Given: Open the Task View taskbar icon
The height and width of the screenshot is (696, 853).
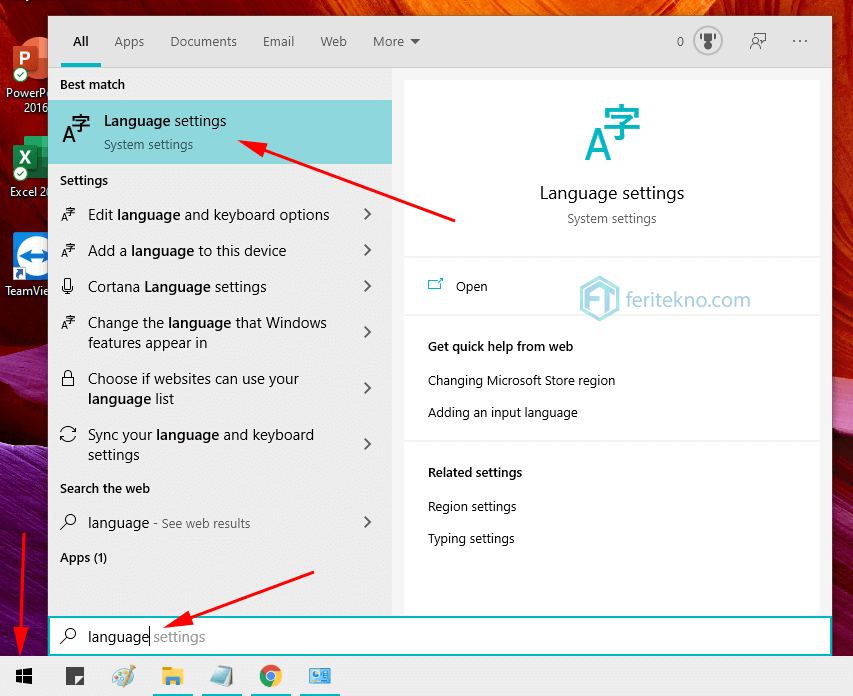Looking at the screenshot, I should coord(75,676).
